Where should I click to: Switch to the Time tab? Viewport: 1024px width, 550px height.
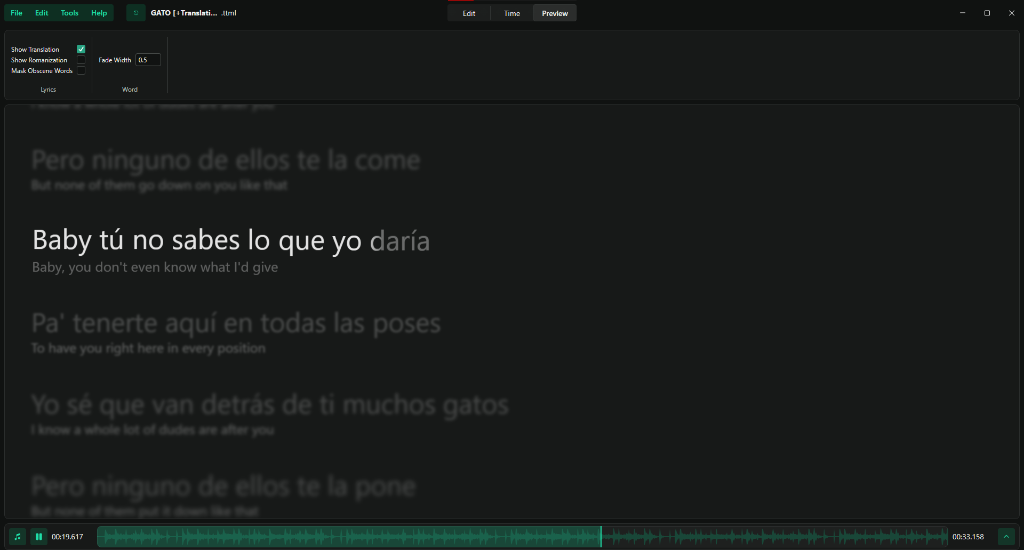point(512,13)
